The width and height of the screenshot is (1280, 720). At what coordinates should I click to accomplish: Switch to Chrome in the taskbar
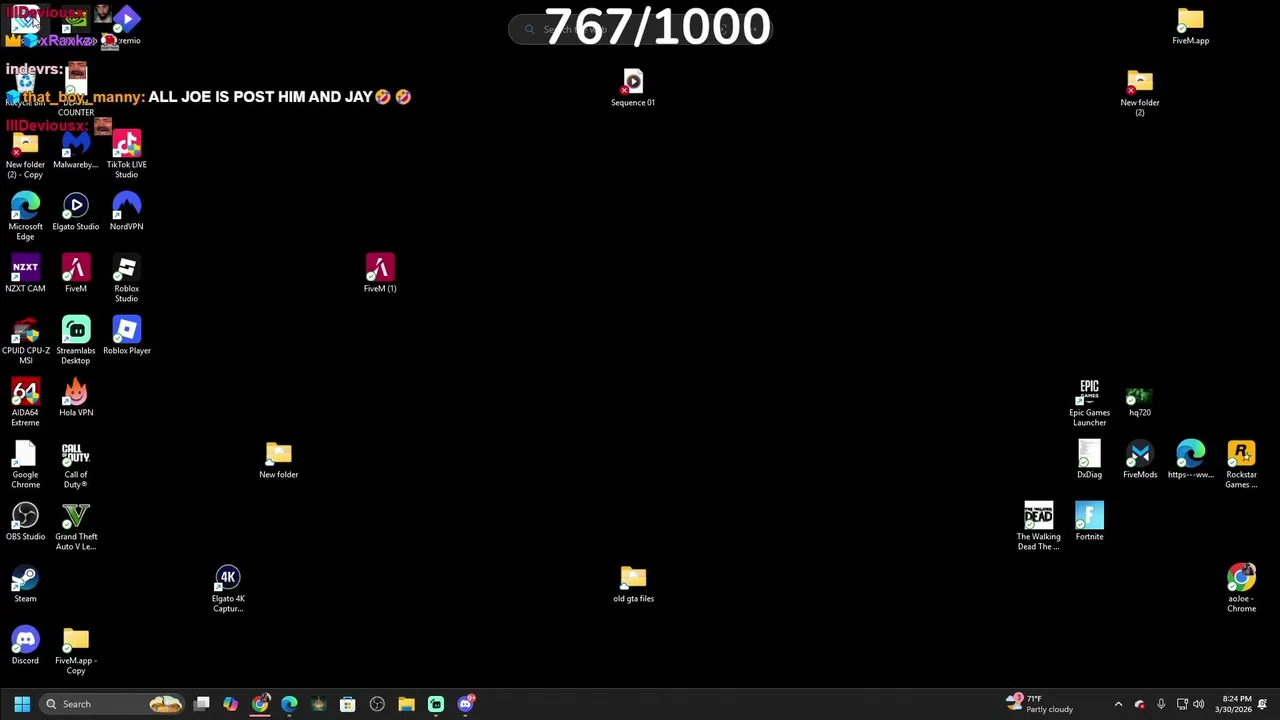pos(260,704)
